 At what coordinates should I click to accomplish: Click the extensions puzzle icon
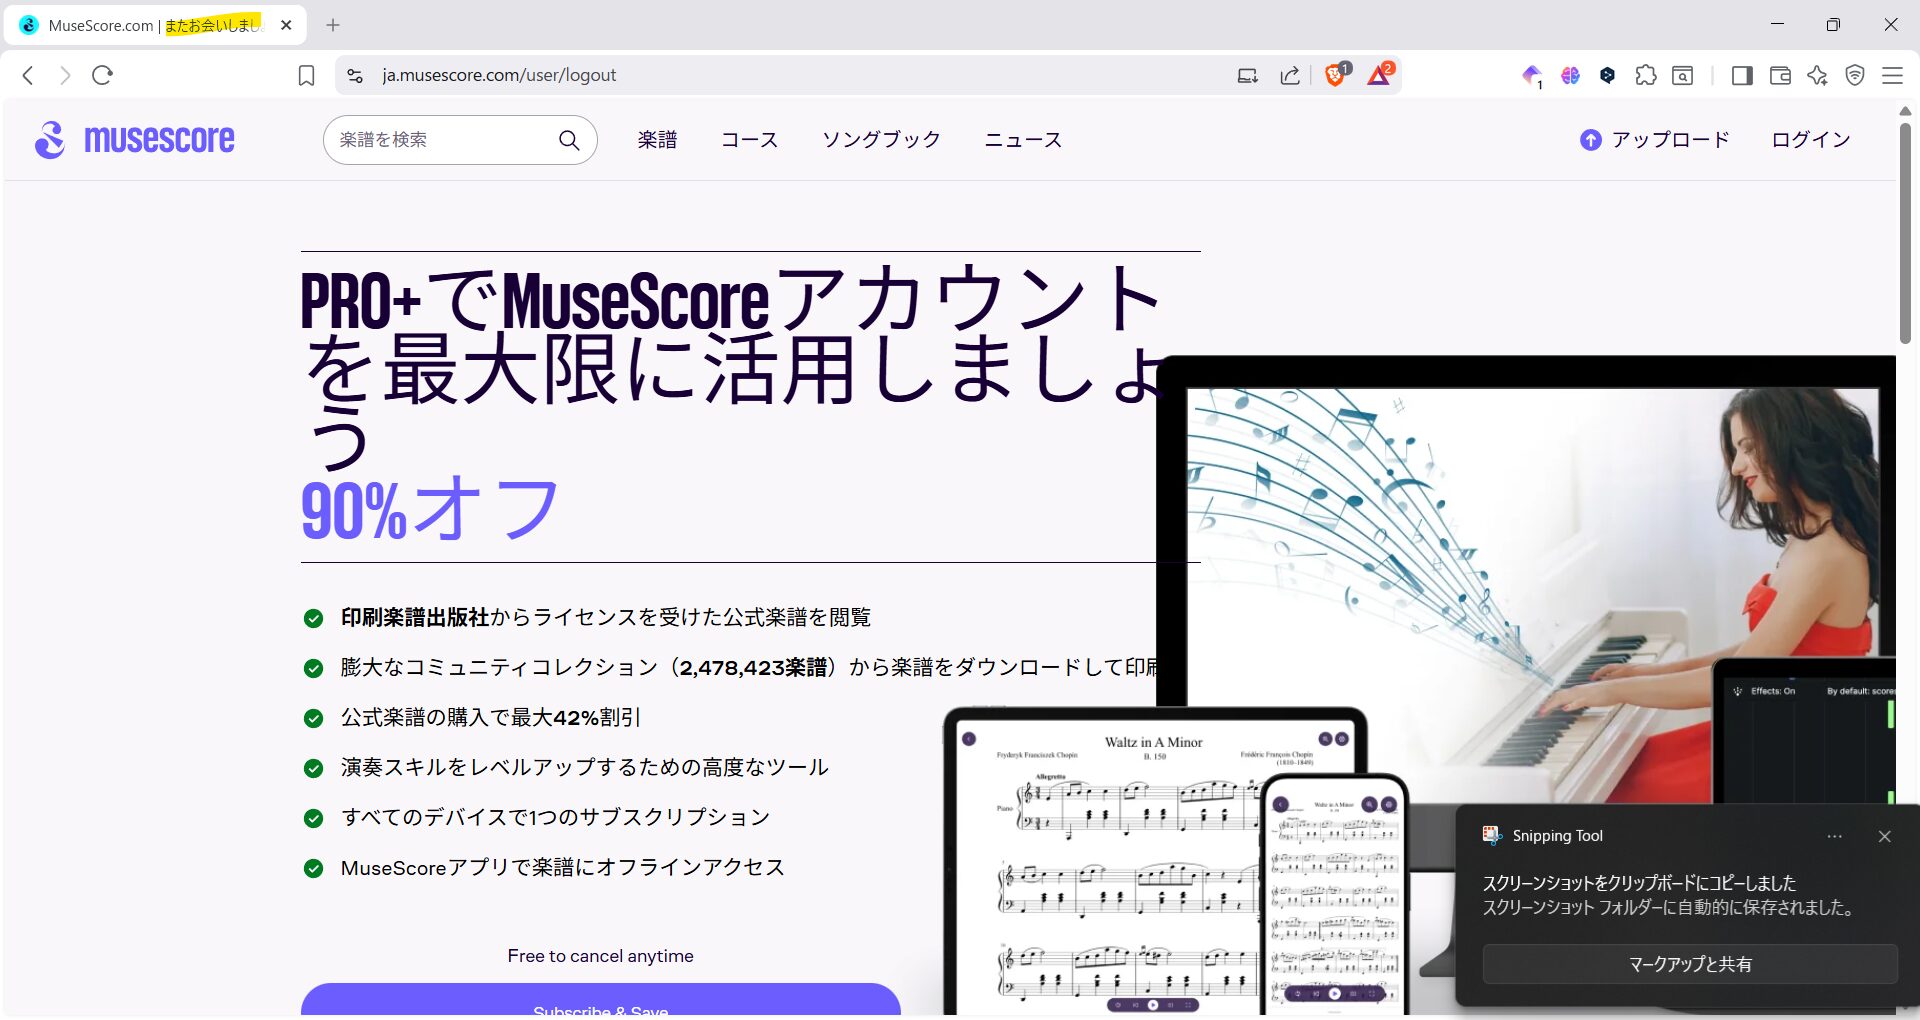coord(1645,75)
